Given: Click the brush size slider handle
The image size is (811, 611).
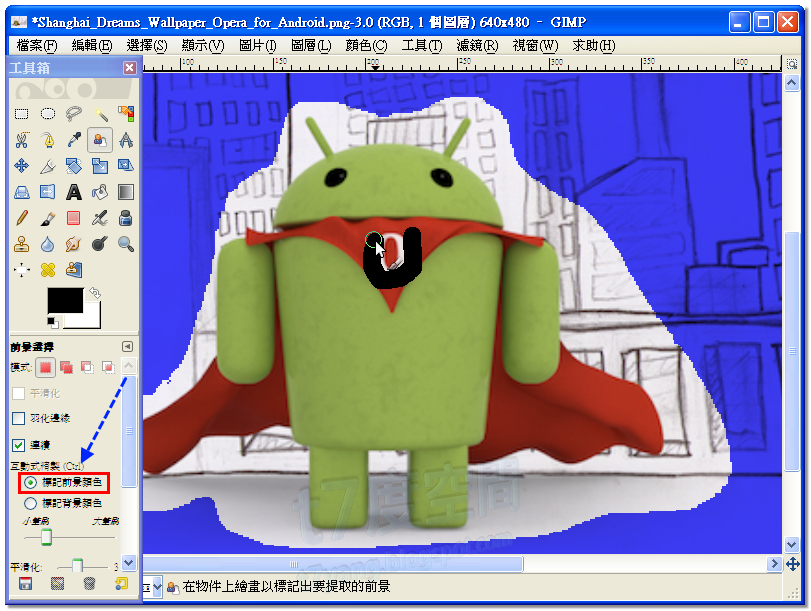Looking at the screenshot, I should click(x=46, y=537).
